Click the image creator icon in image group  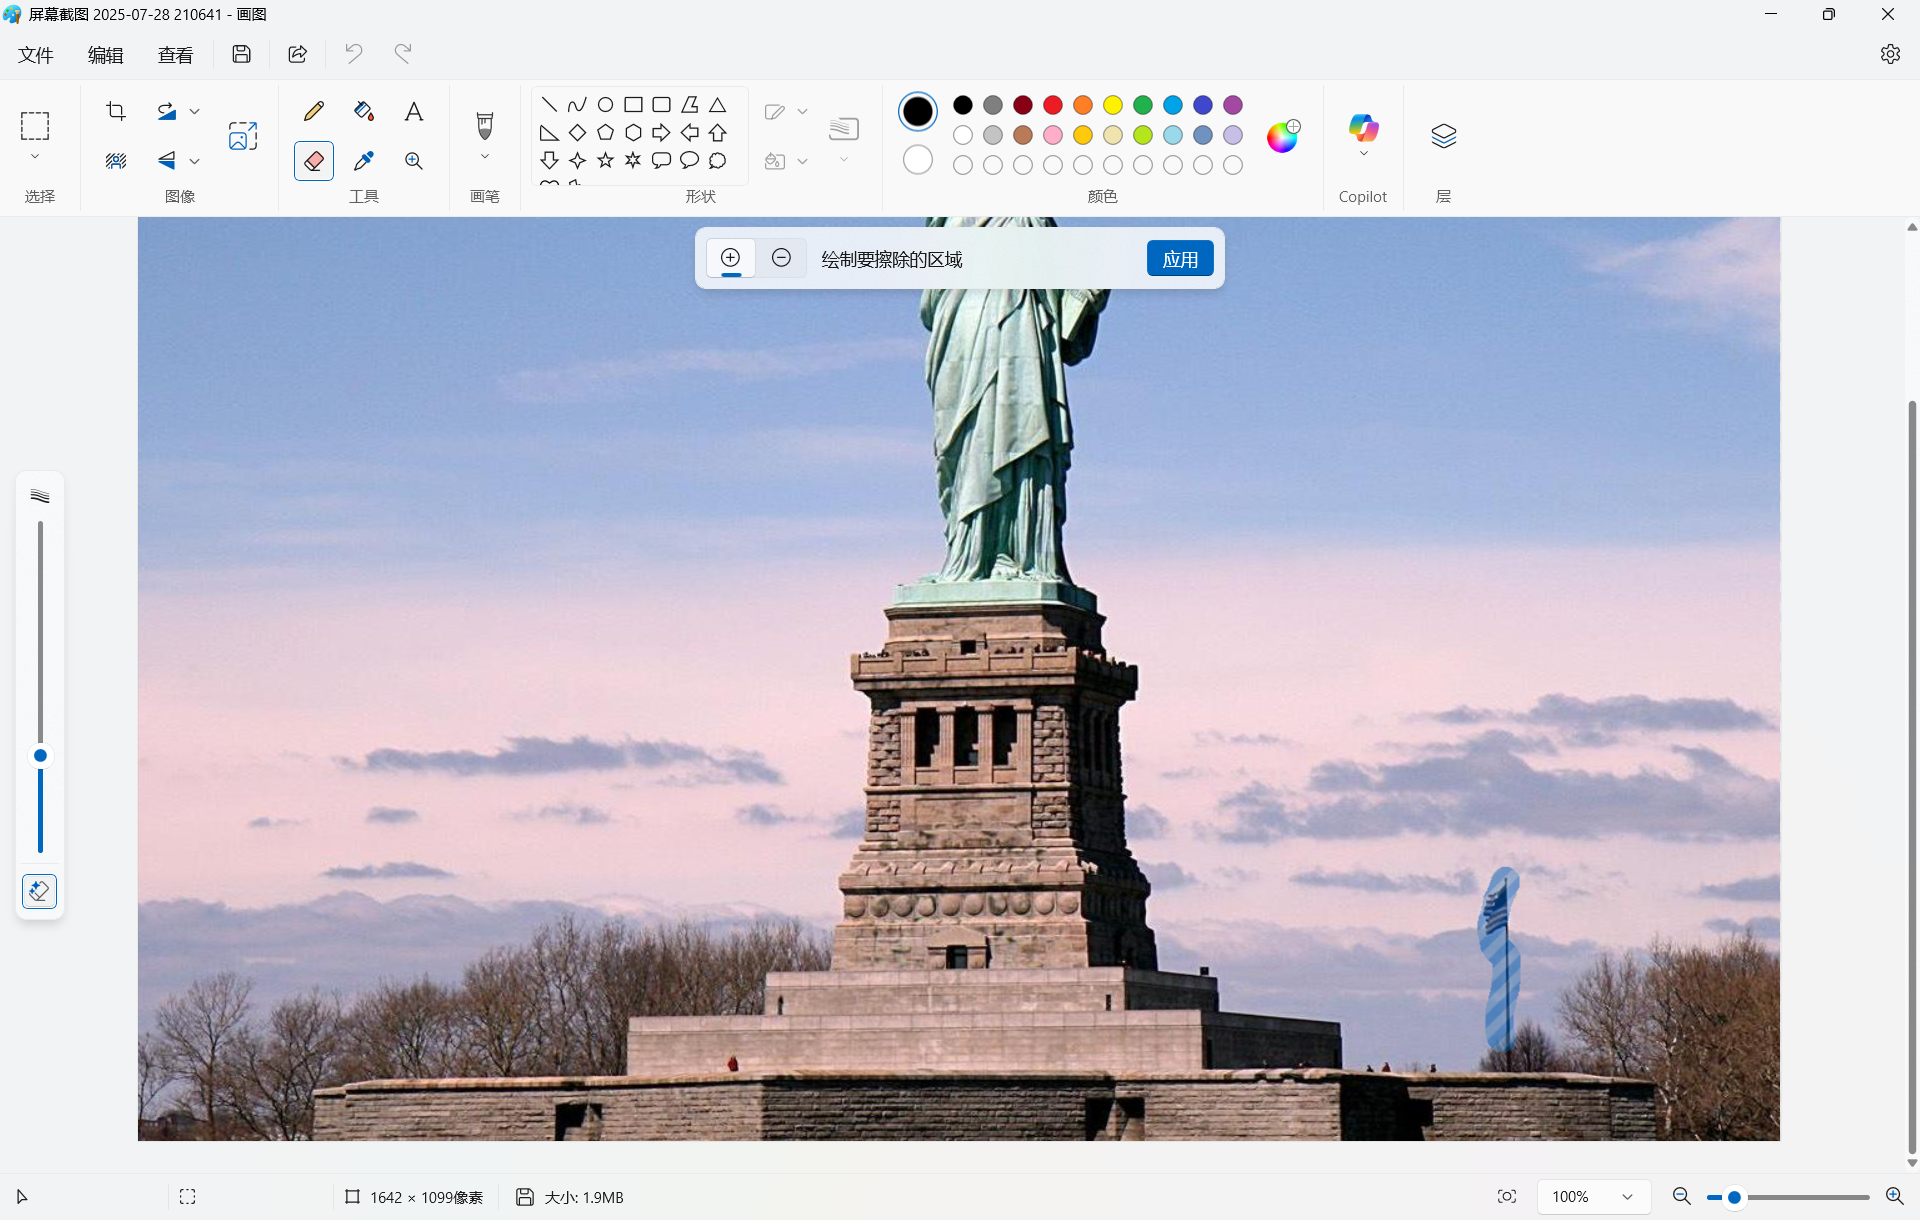pyautogui.click(x=243, y=135)
